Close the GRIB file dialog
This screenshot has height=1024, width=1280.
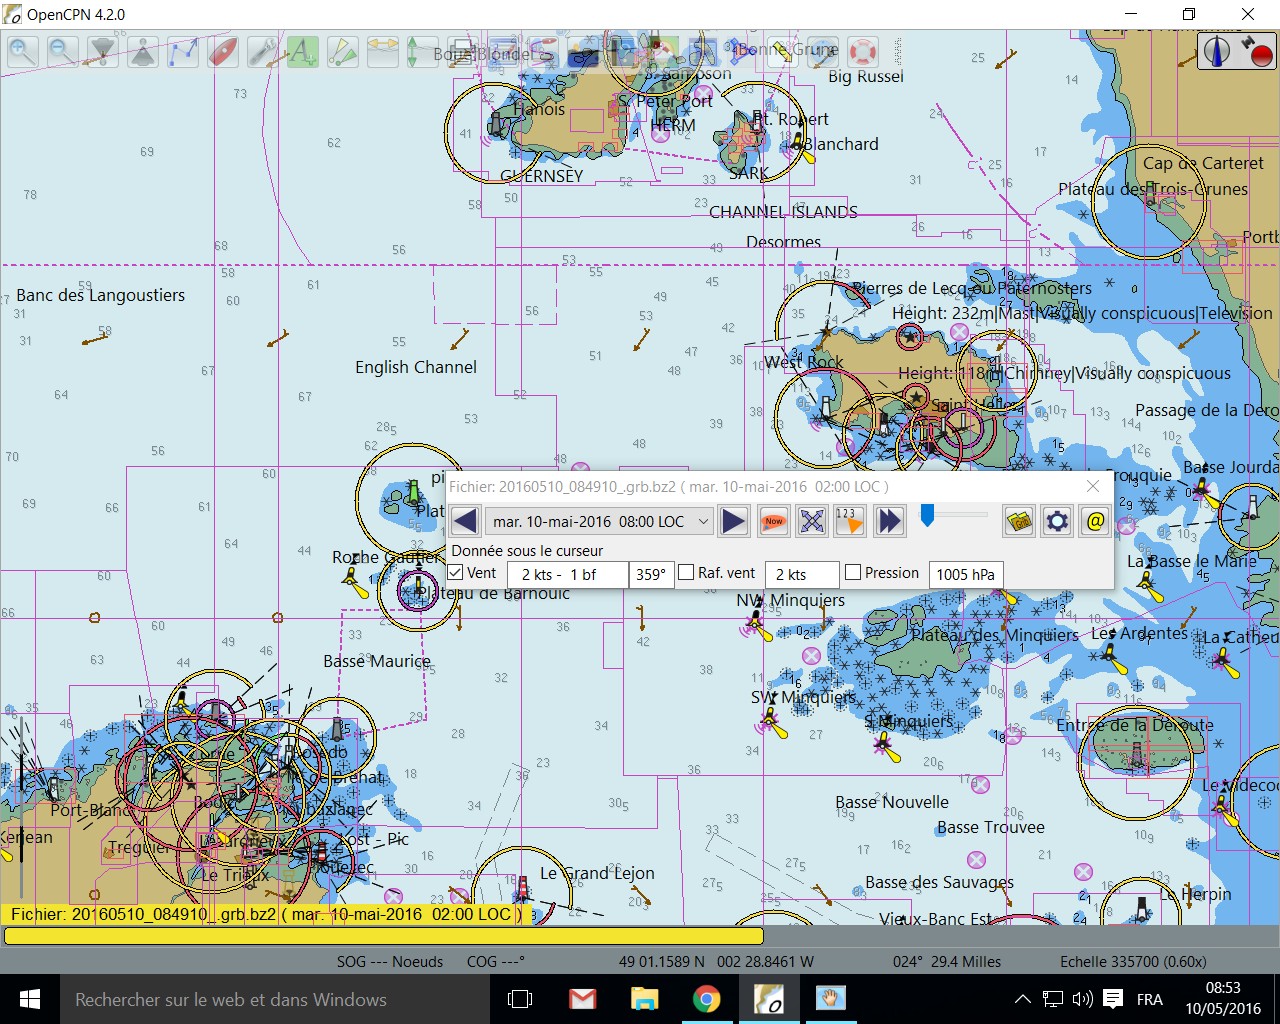(1093, 486)
